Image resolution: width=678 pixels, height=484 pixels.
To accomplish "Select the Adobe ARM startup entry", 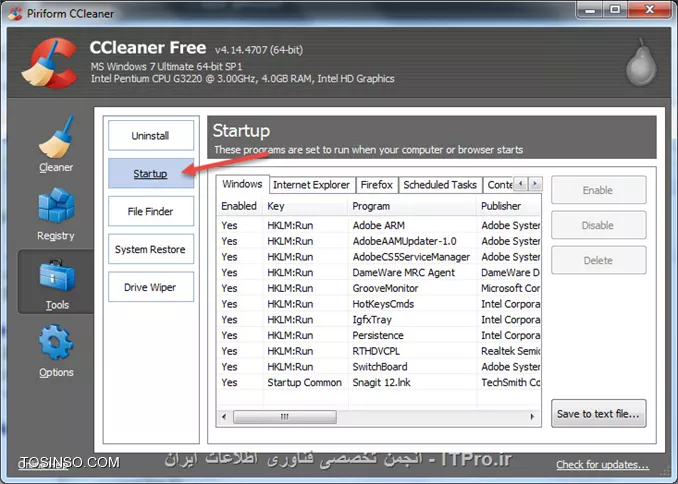I will tap(379, 225).
